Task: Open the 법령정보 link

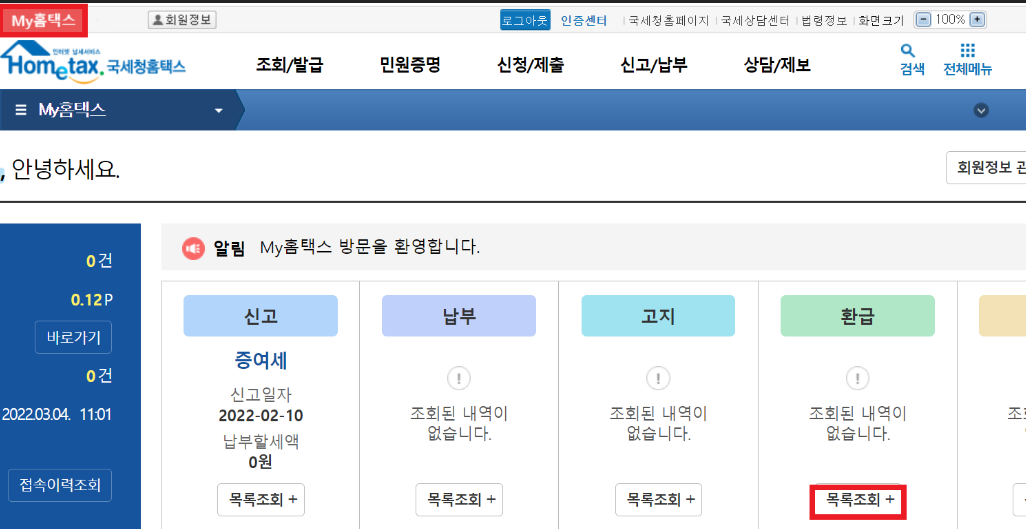Action: coord(824,20)
